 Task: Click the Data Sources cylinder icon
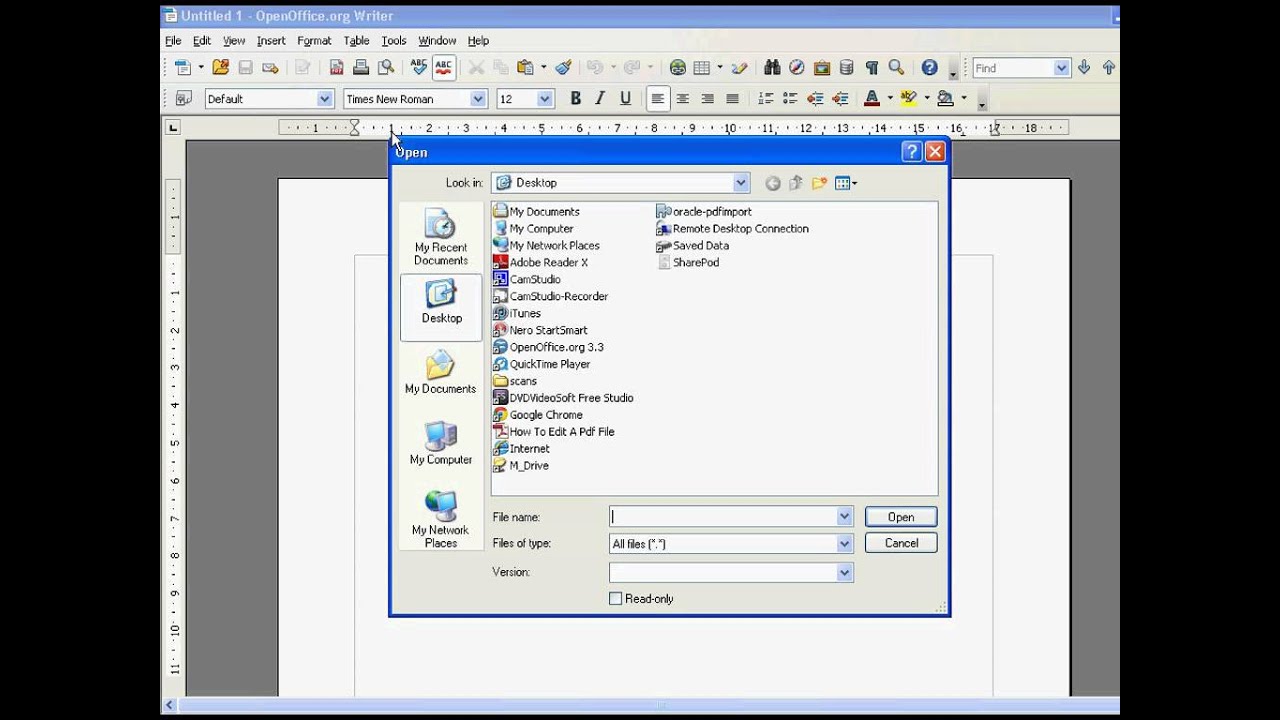pyautogui.click(x=847, y=68)
